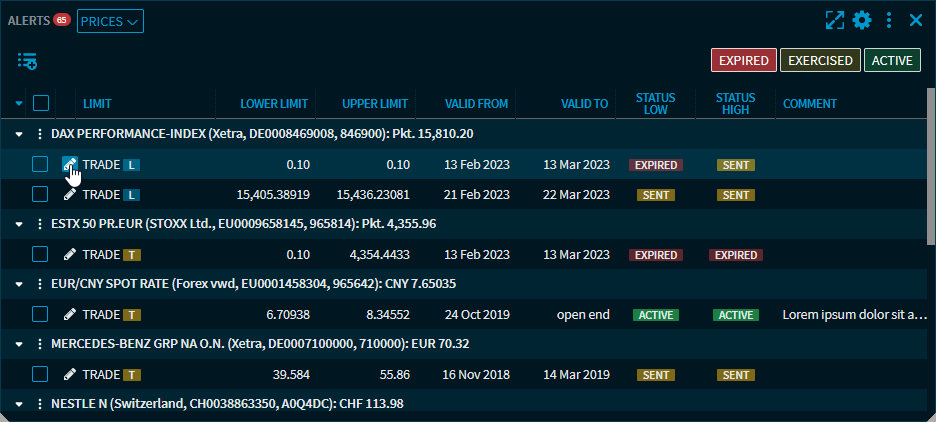Filter alerts by Expired status
The height and width of the screenshot is (422, 936).
point(743,61)
